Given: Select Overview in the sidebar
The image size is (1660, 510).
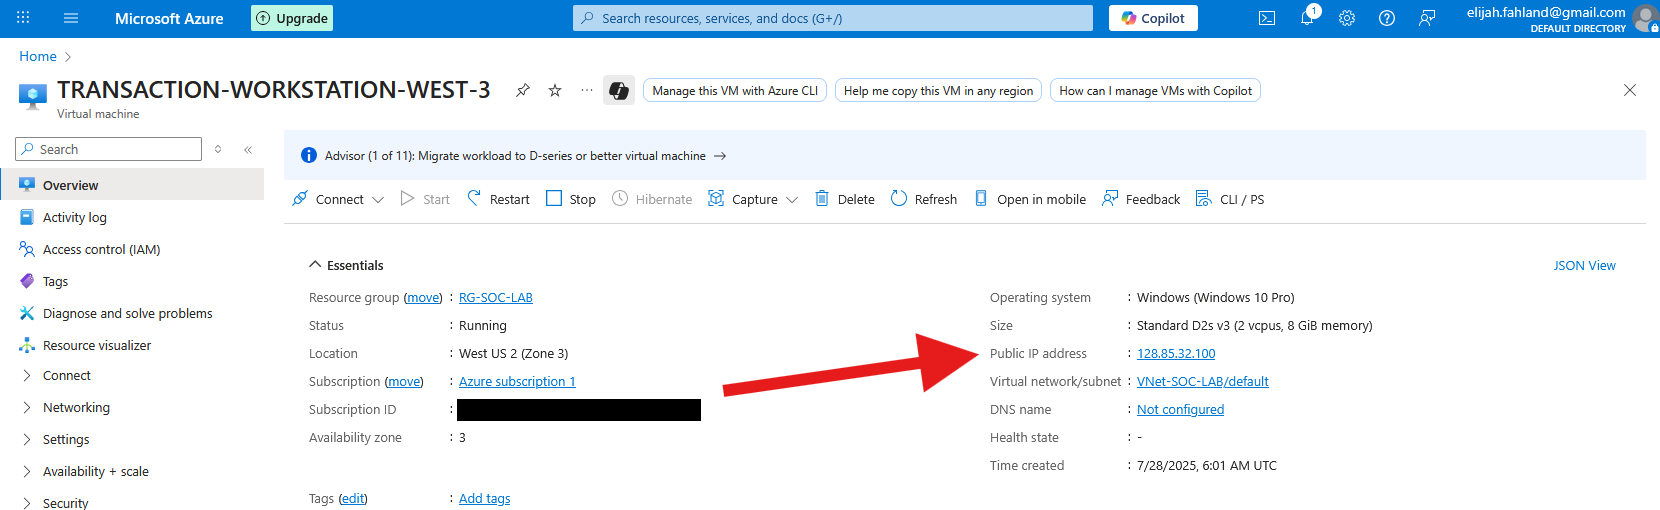Looking at the screenshot, I should tap(132, 185).
